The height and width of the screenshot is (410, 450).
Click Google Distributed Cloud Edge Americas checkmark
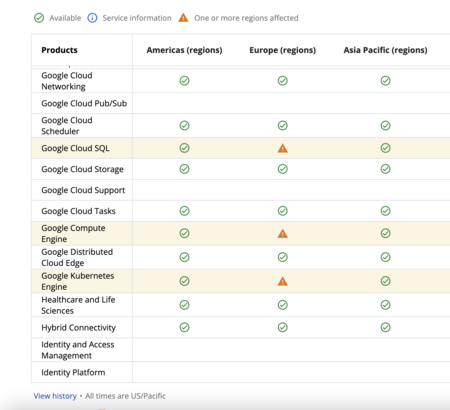[184, 257]
